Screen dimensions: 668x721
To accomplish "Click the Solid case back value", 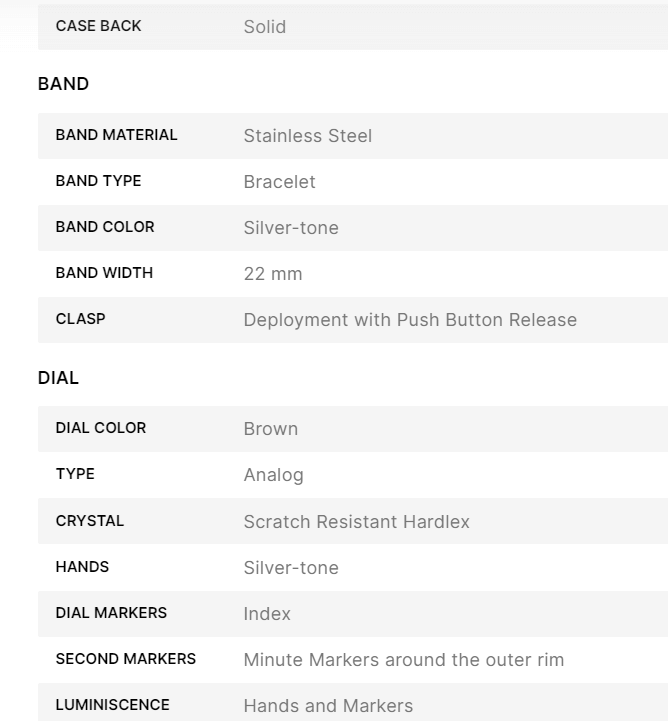I will point(265,27).
